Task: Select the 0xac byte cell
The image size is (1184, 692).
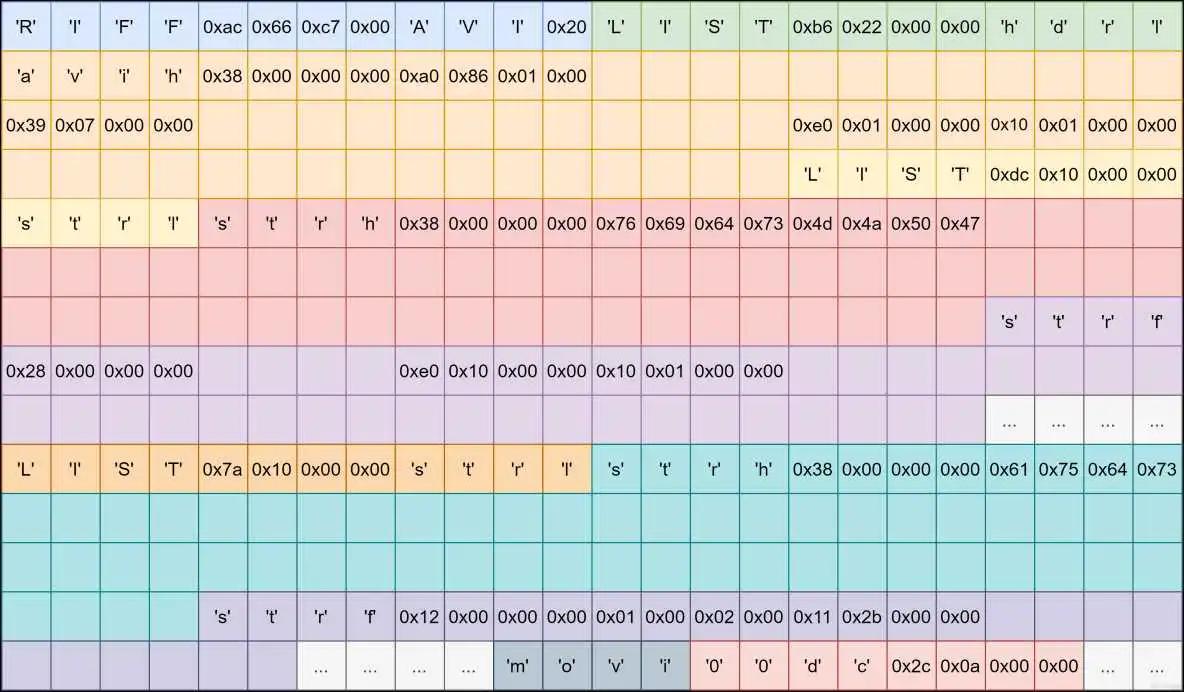Action: tap(223, 27)
